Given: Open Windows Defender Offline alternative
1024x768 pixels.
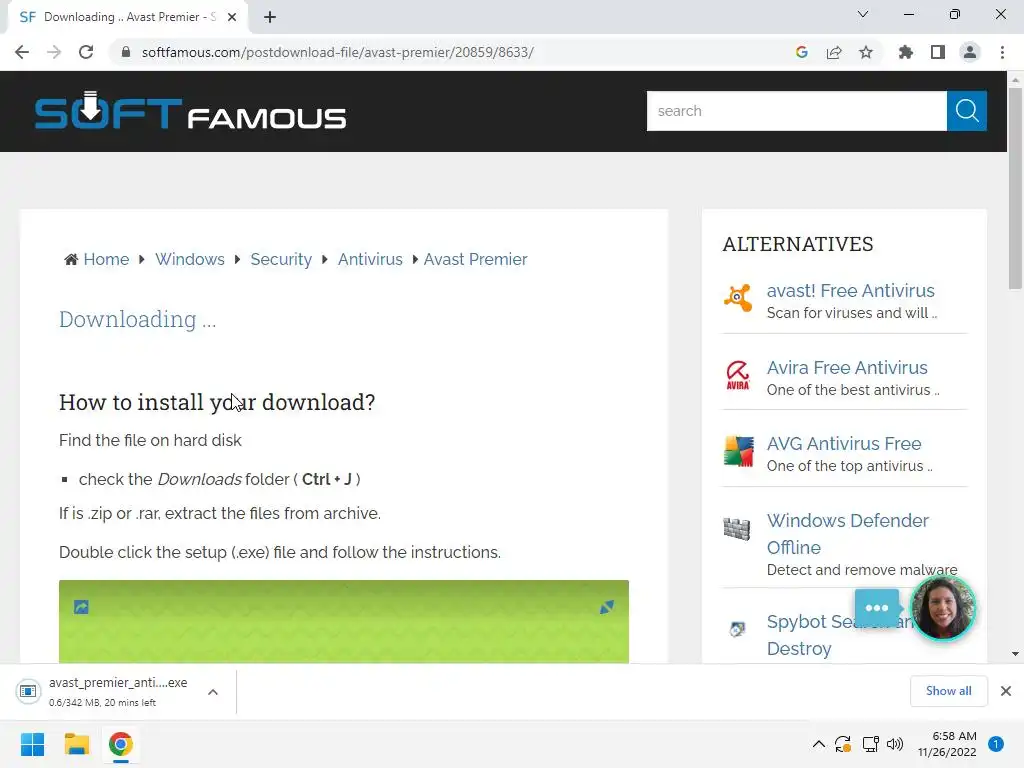Looking at the screenshot, I should pyautogui.click(x=848, y=534).
